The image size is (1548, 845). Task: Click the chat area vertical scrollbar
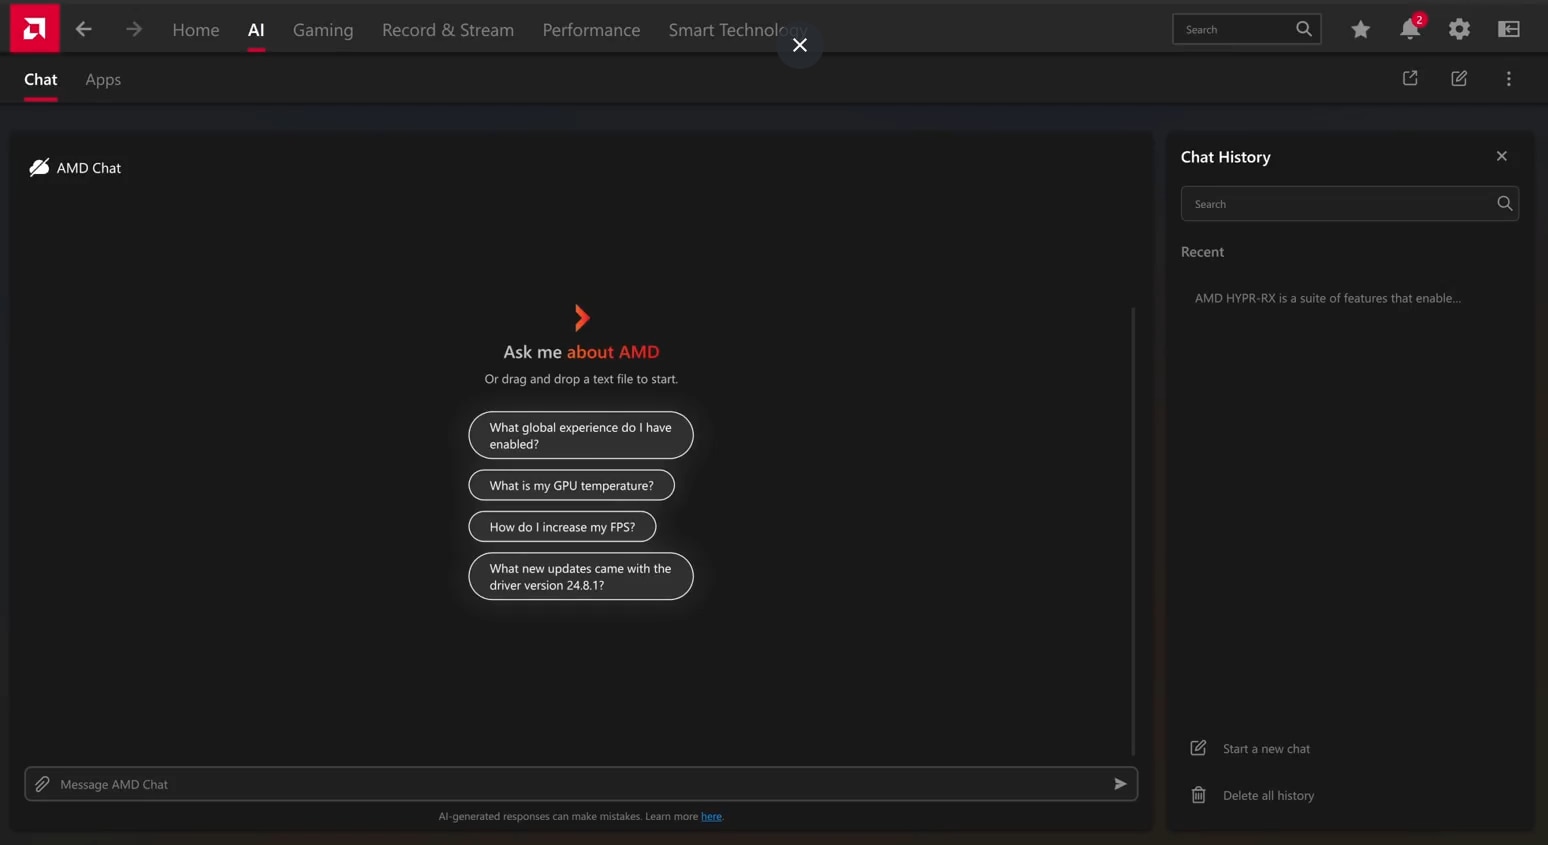point(1133,530)
